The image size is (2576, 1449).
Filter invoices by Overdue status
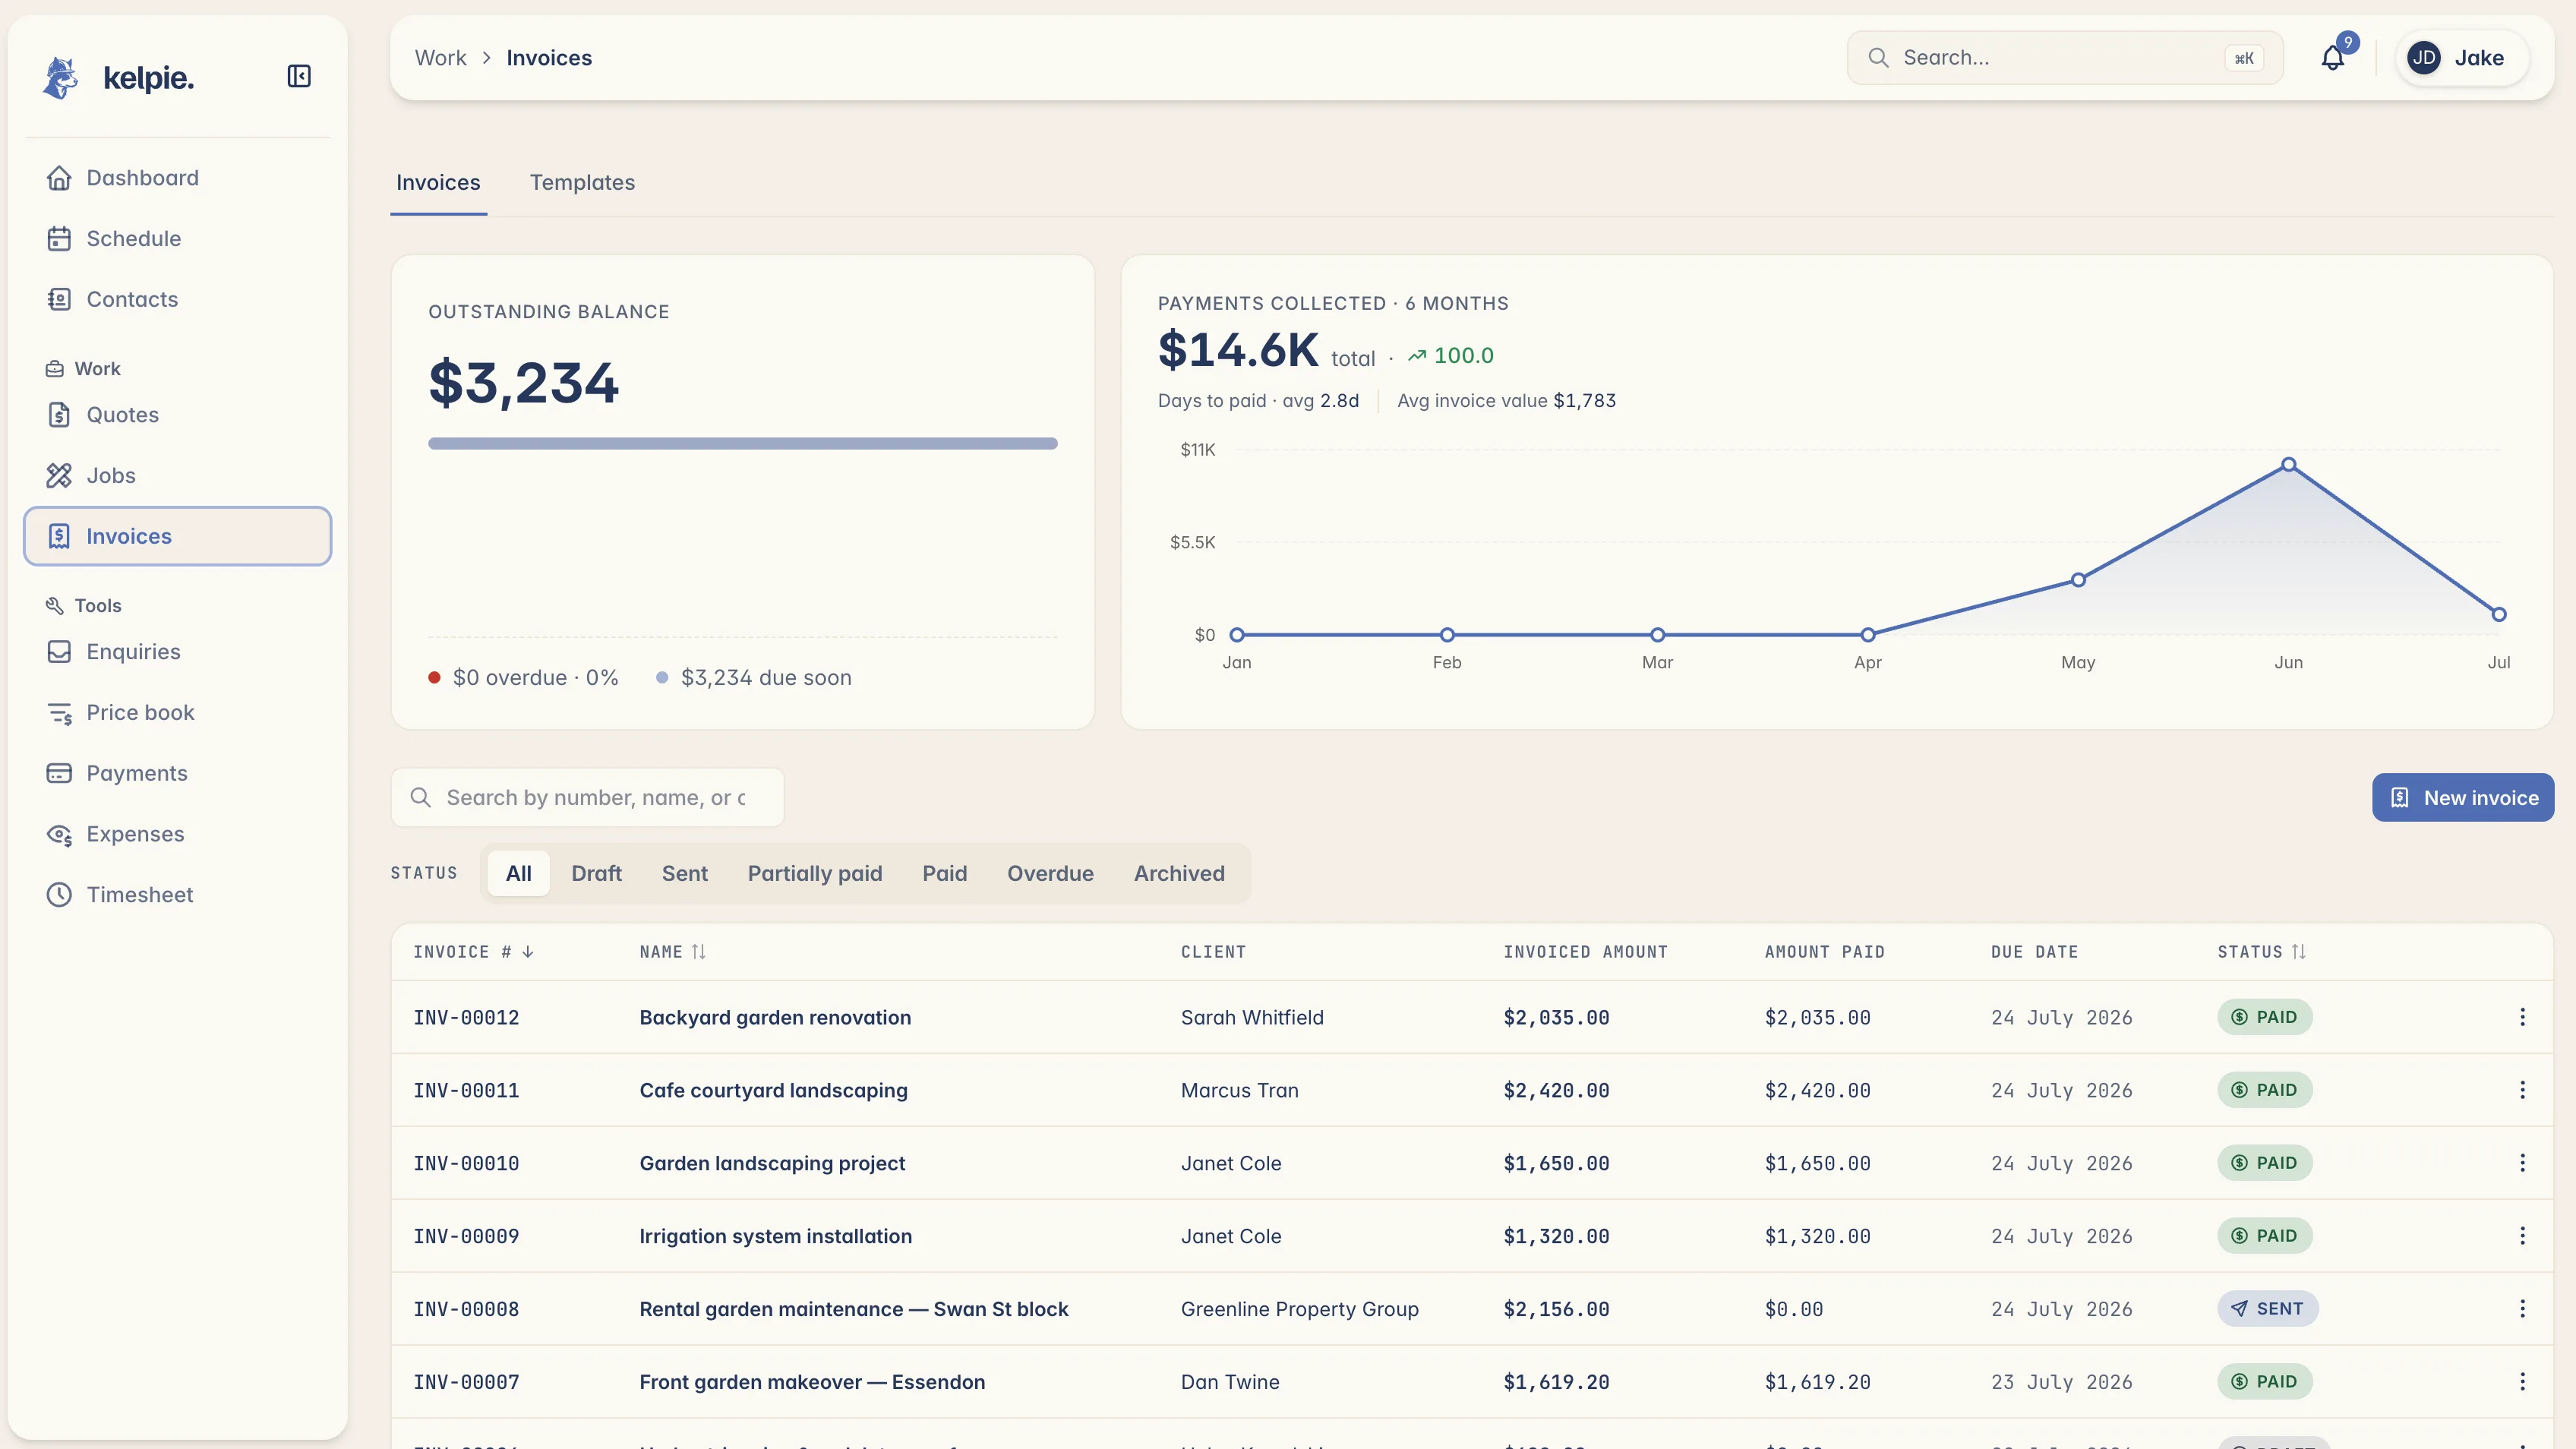(x=1050, y=873)
